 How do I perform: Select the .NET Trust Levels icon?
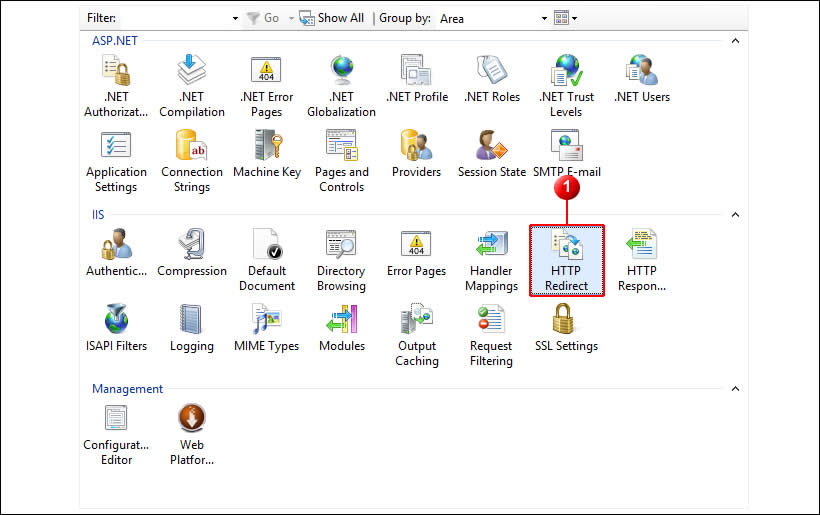pos(566,85)
